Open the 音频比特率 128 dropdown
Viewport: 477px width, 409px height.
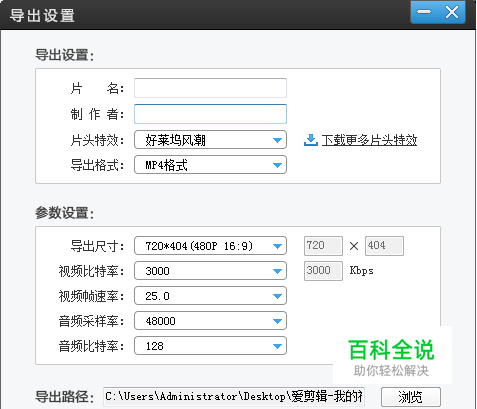[210, 346]
